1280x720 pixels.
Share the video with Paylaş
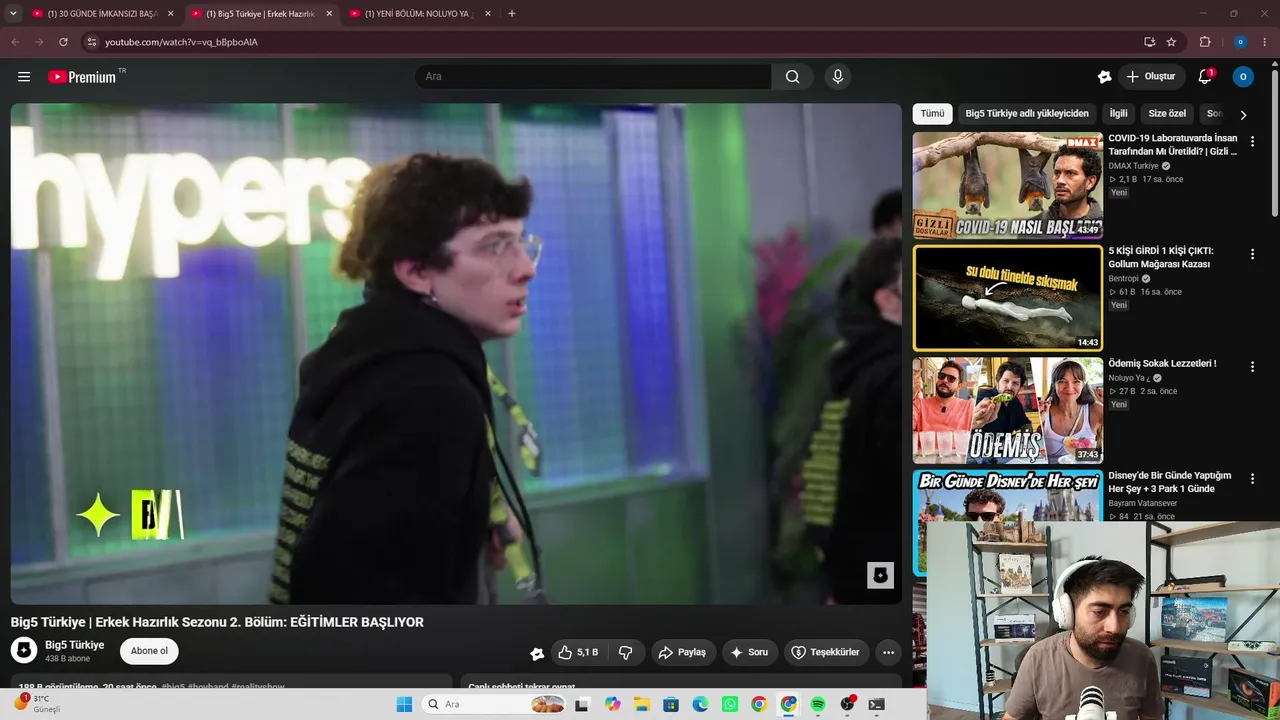coord(682,652)
